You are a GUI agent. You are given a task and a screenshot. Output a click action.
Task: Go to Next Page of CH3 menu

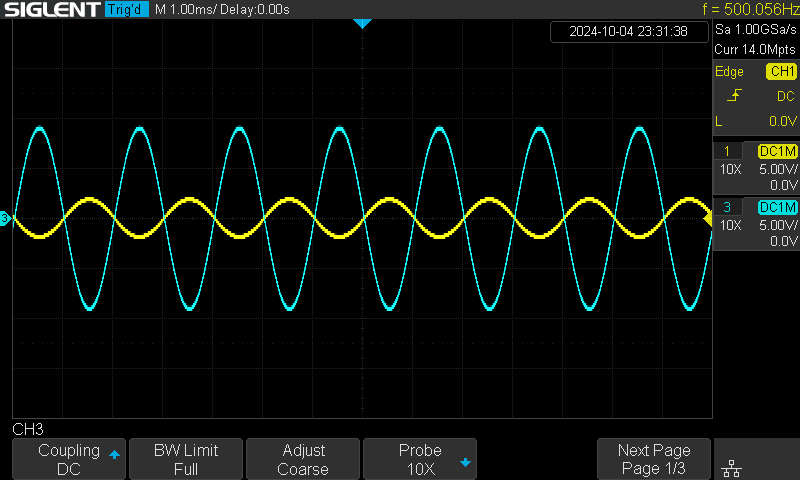[653, 459]
